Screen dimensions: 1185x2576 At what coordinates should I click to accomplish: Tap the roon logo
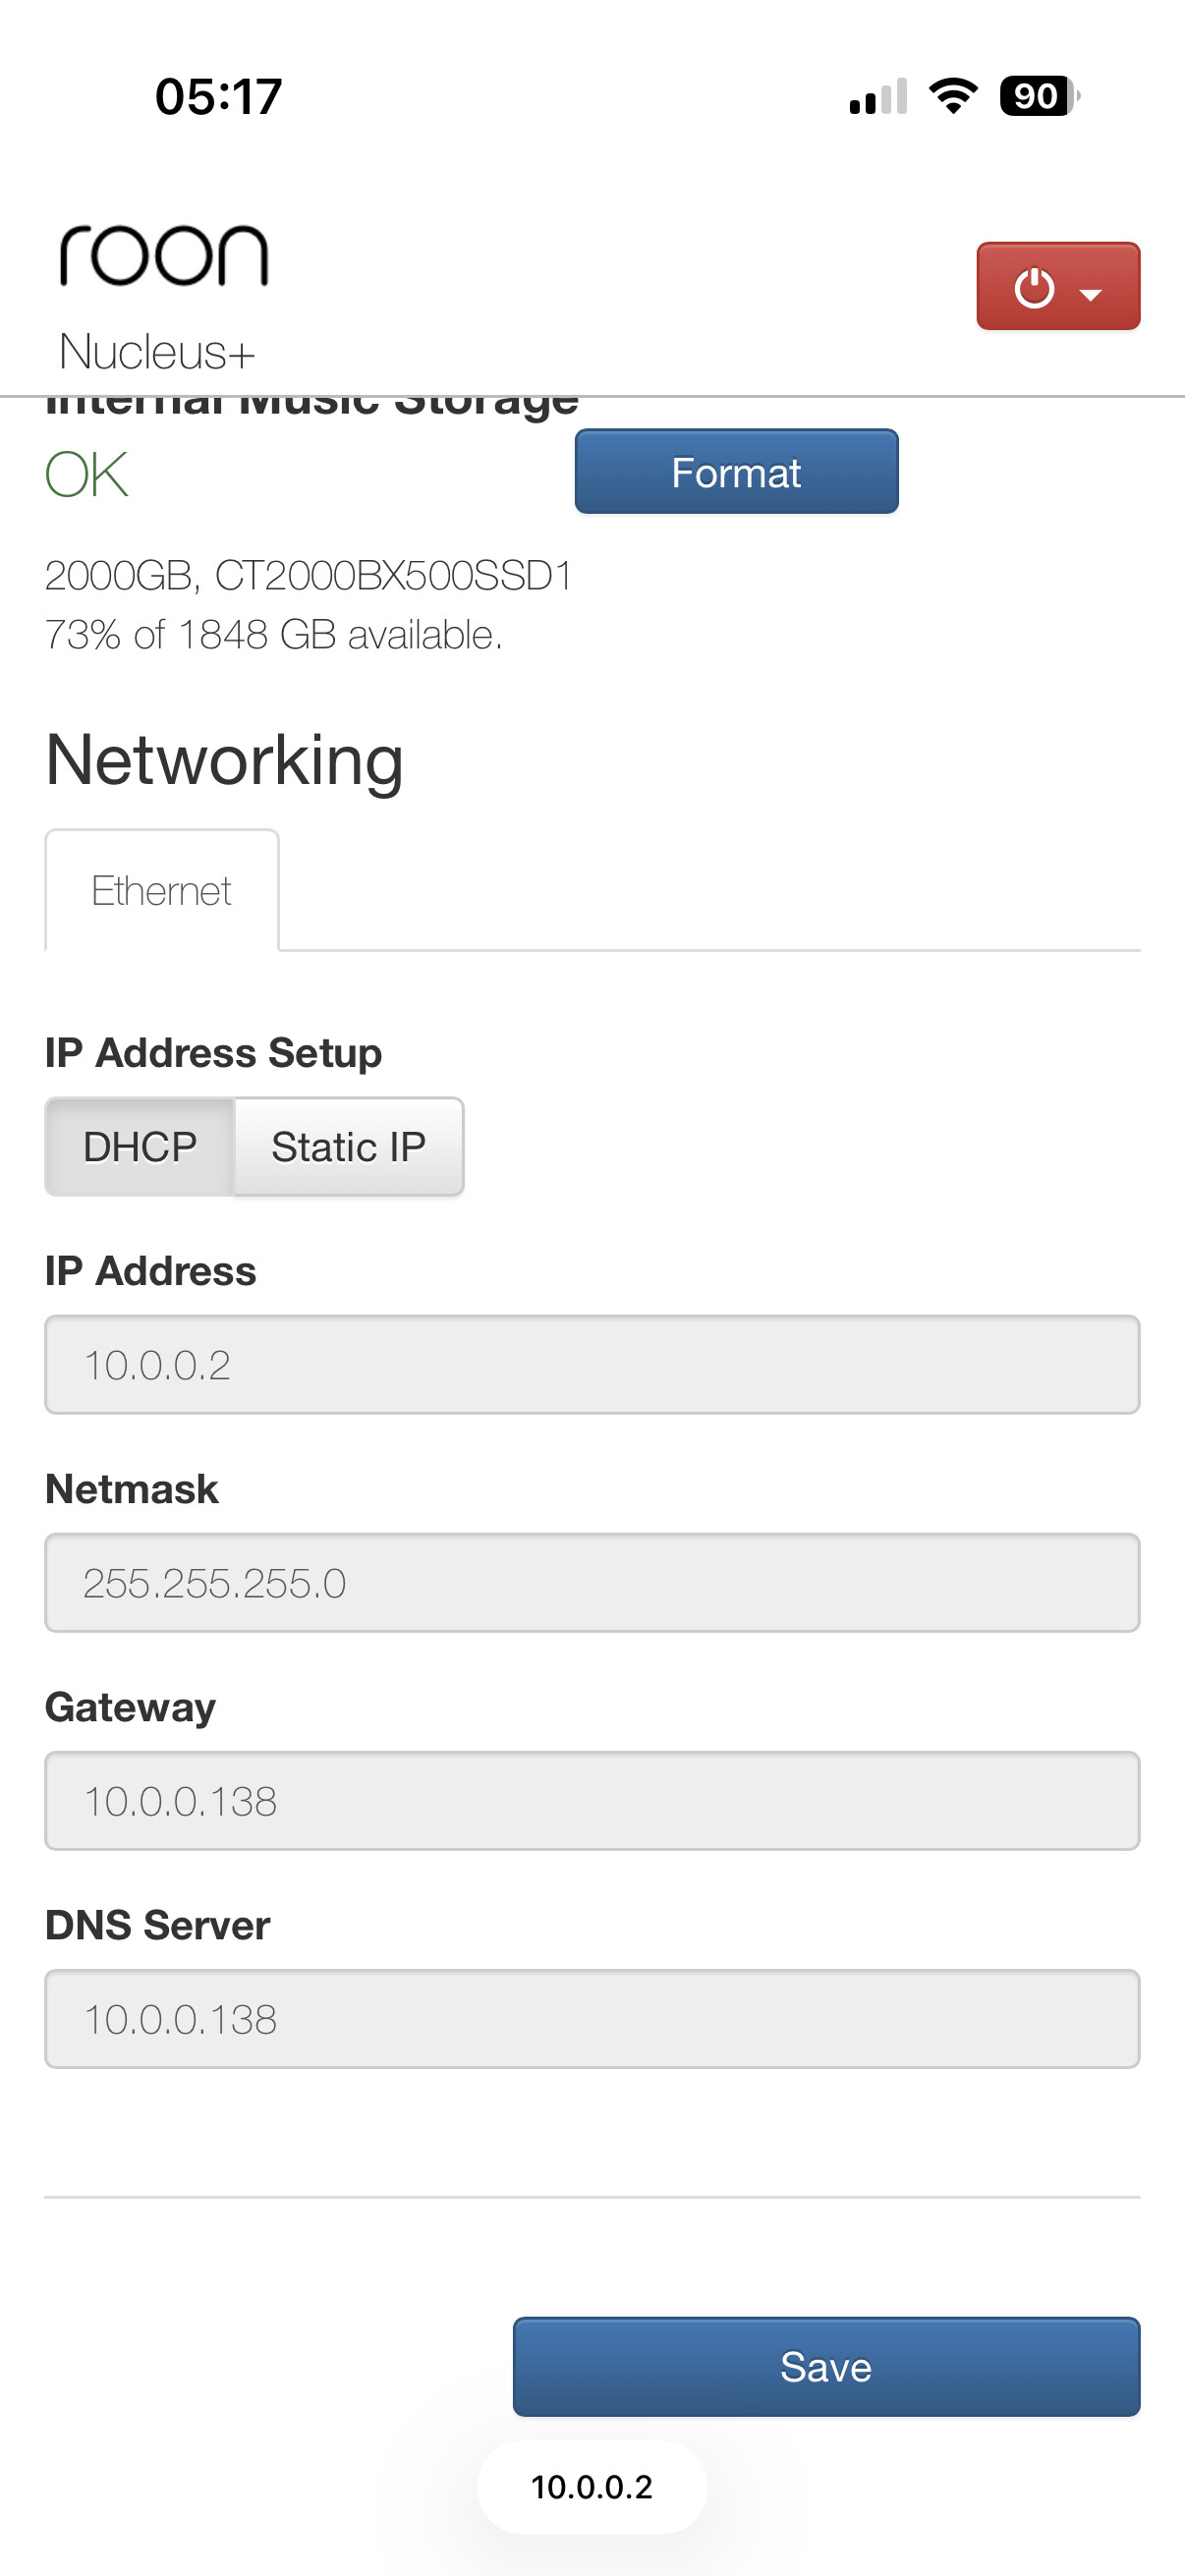(164, 256)
